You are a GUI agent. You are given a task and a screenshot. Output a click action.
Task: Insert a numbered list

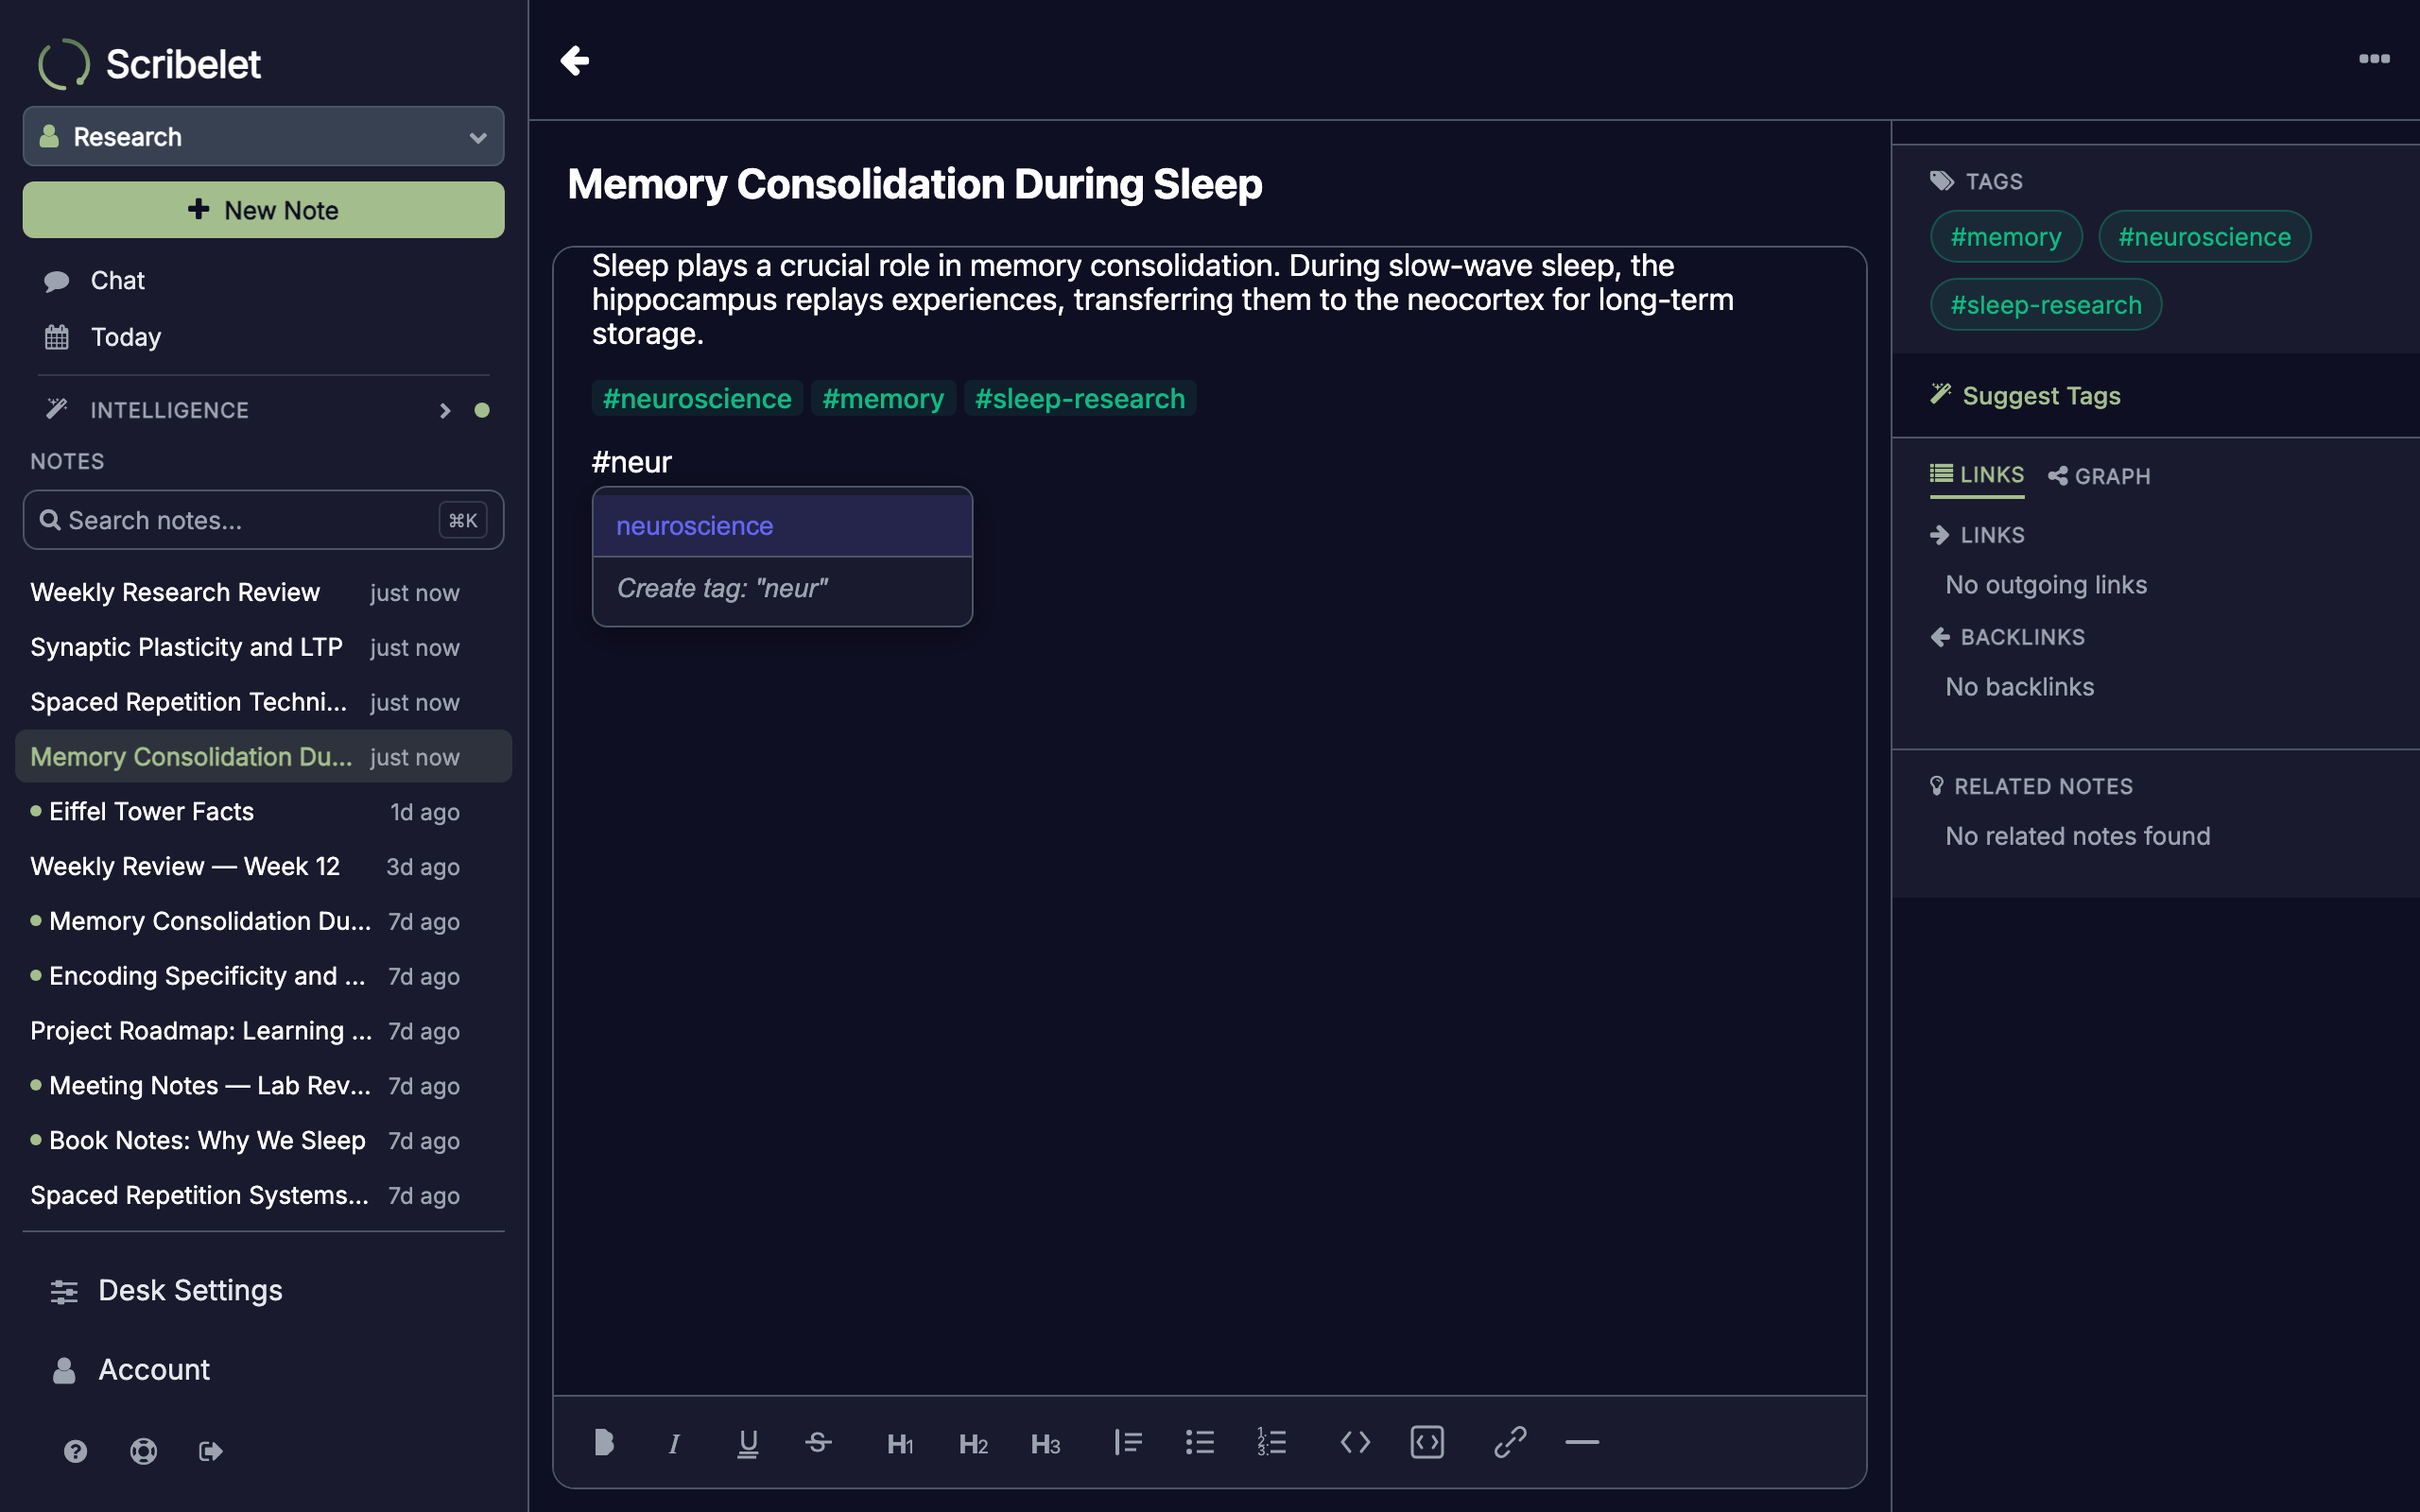point(1271,1442)
